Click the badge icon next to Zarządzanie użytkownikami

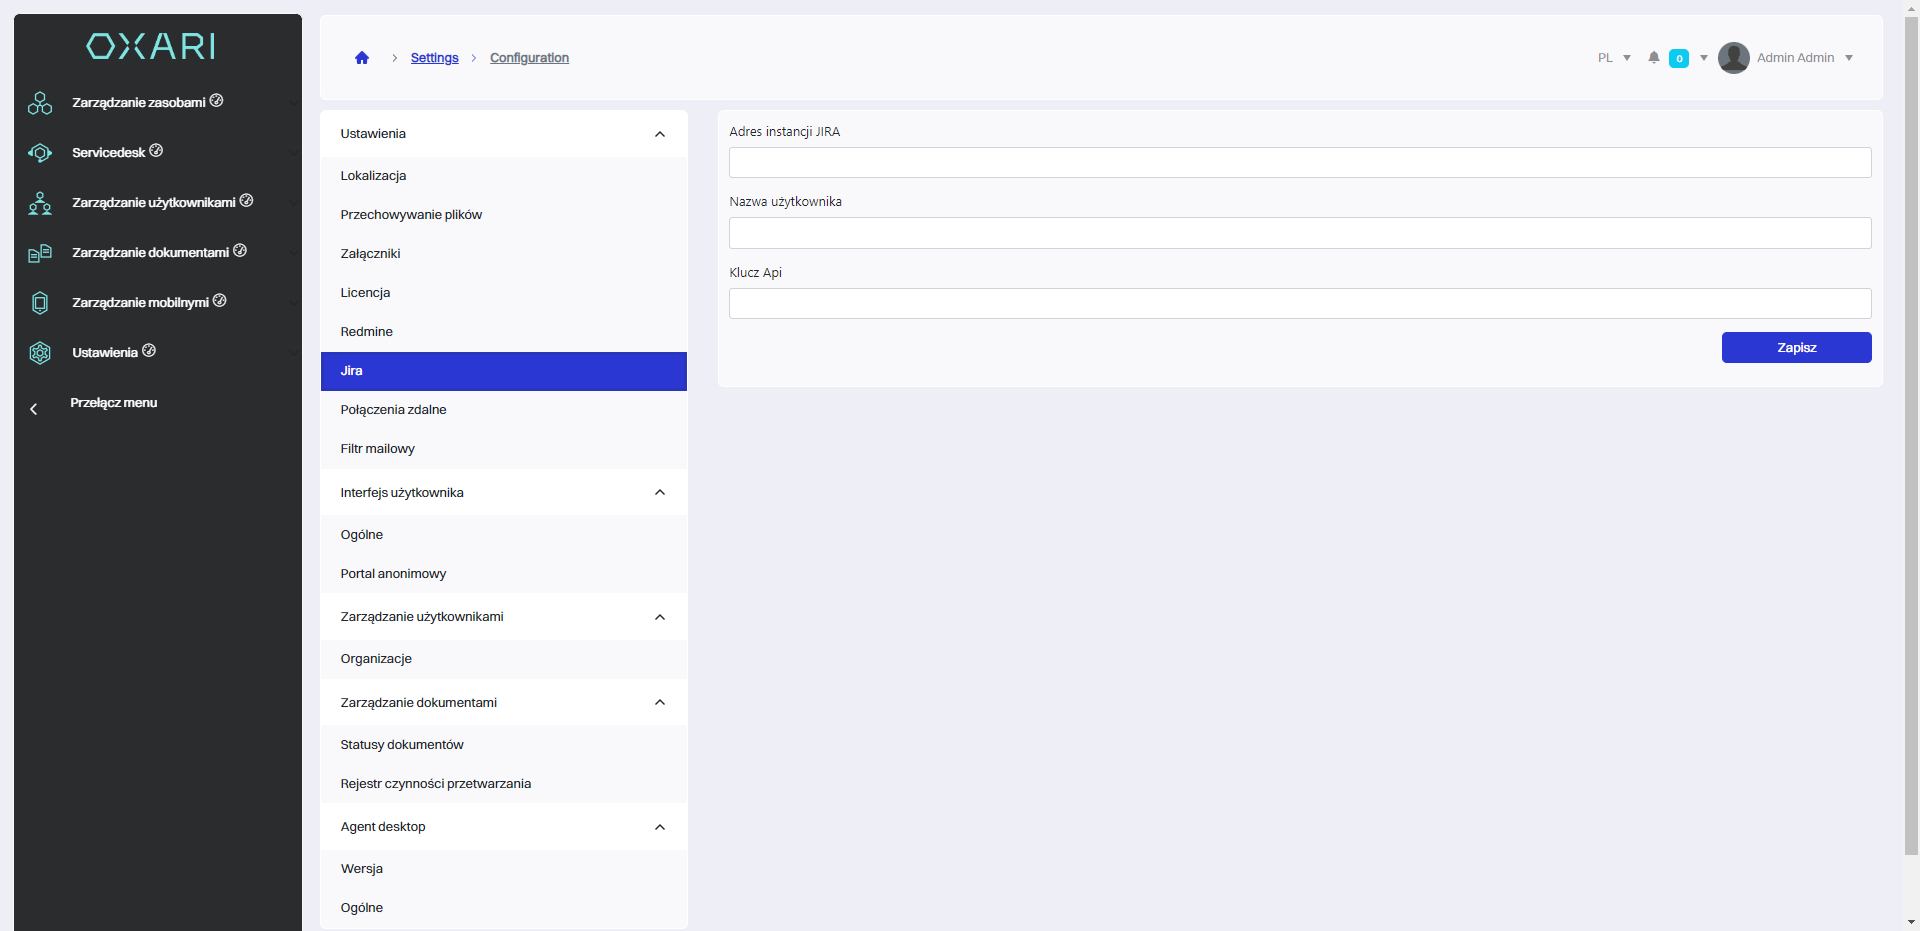click(246, 200)
